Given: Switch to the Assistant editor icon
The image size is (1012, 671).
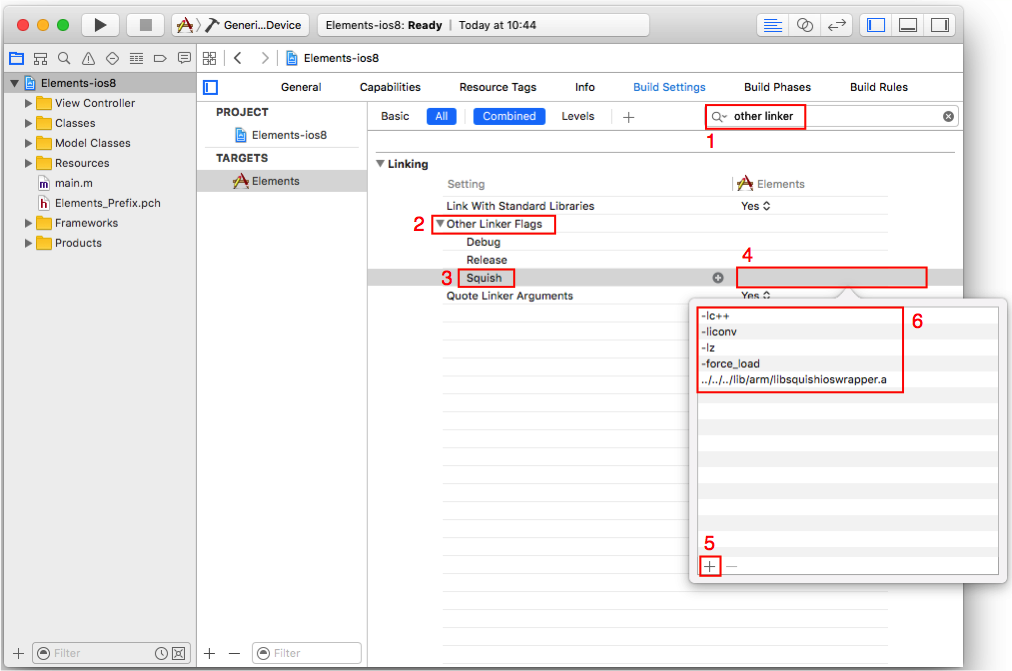Looking at the screenshot, I should click(805, 25).
